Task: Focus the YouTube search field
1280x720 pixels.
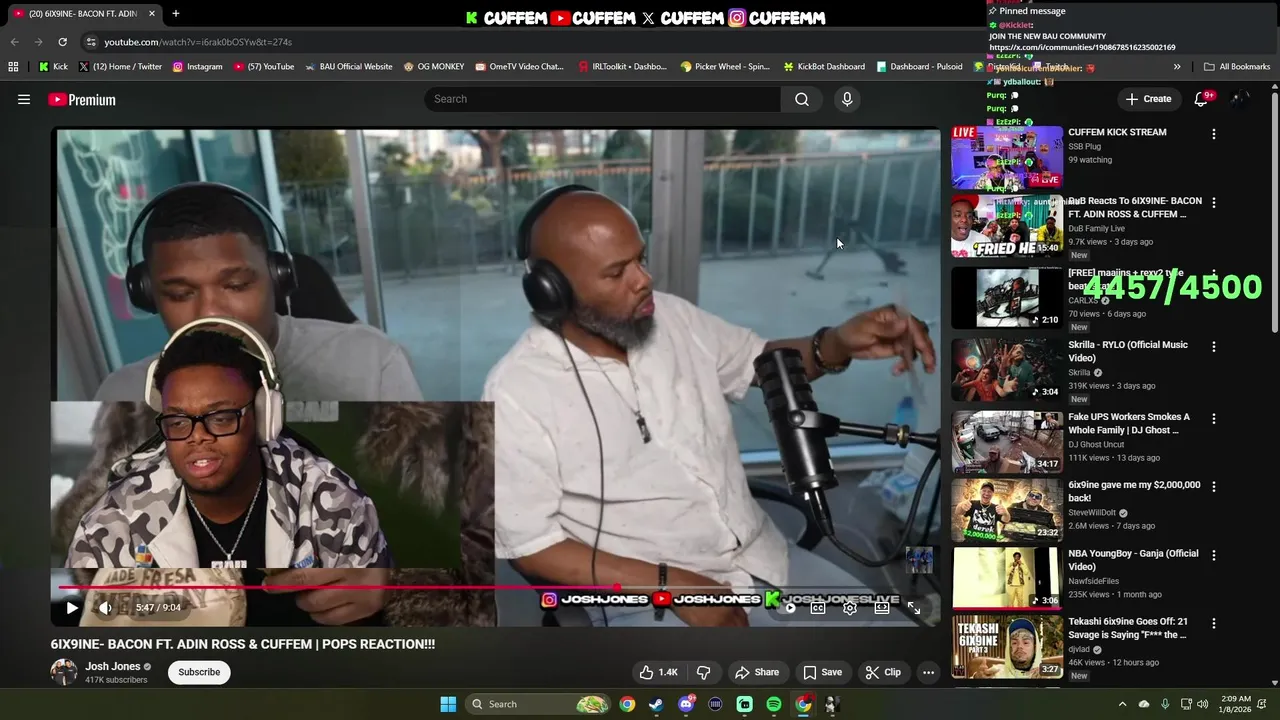Action: click(x=602, y=99)
